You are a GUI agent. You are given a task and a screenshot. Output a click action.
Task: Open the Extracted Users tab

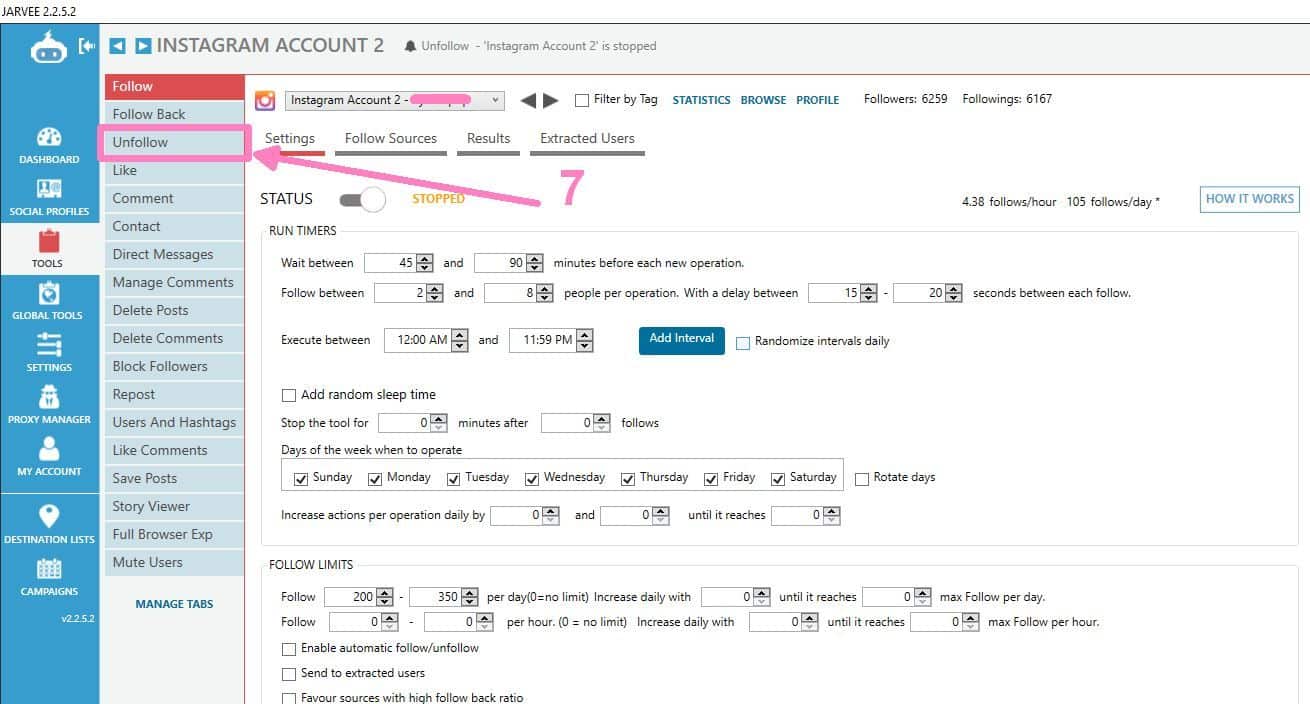(x=588, y=139)
